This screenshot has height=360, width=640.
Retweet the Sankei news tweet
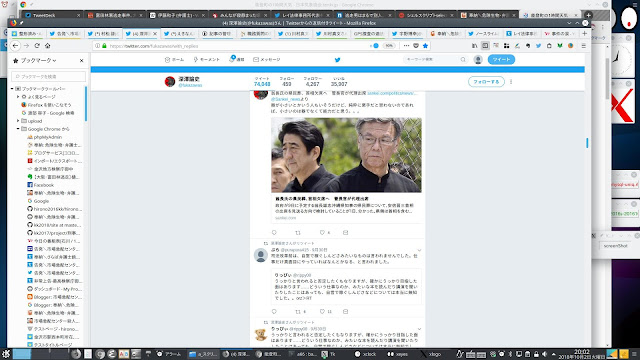[x=298, y=232]
